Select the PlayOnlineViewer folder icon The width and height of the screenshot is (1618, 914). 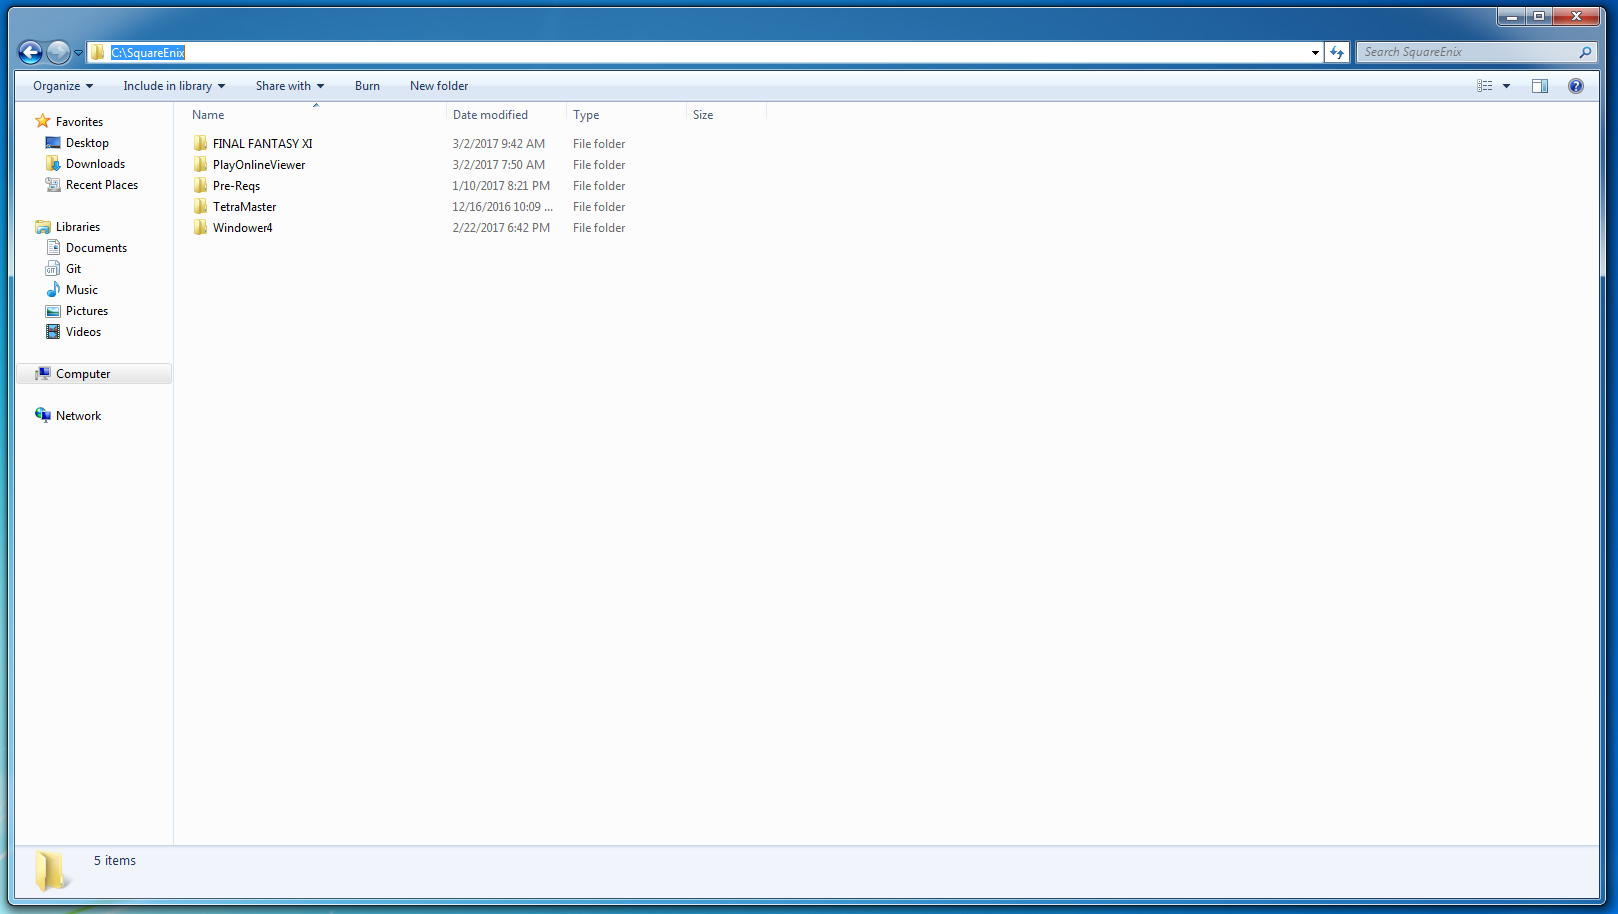click(201, 164)
